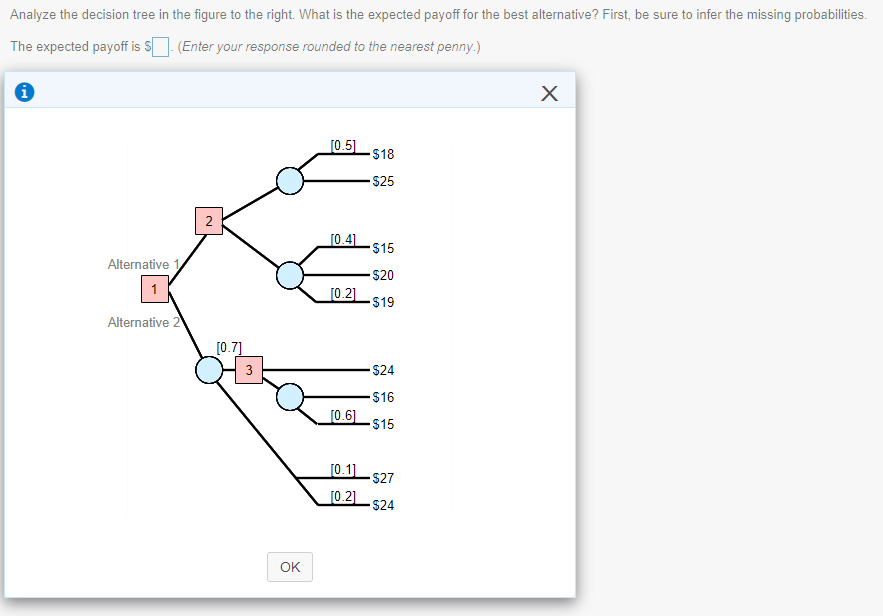Click the $25 payoff value
Viewport: 883px width, 616px height.
point(385,181)
